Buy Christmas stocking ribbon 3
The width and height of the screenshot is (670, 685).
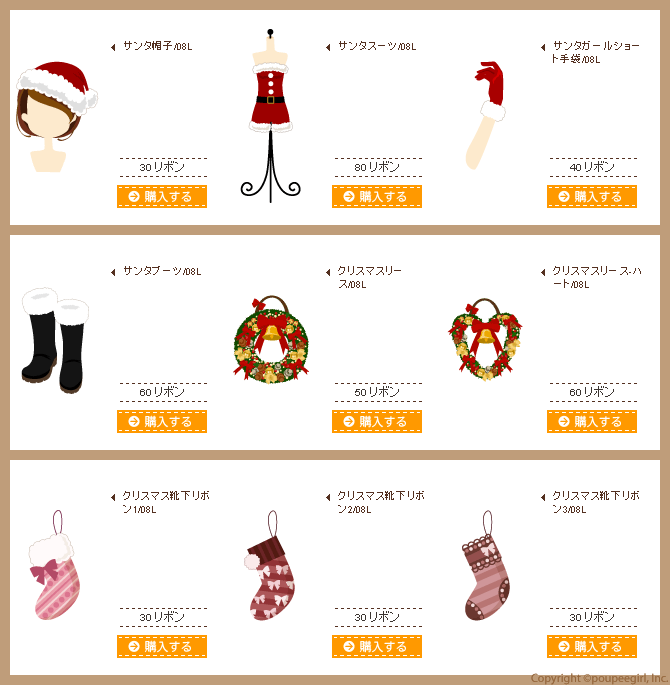591,647
